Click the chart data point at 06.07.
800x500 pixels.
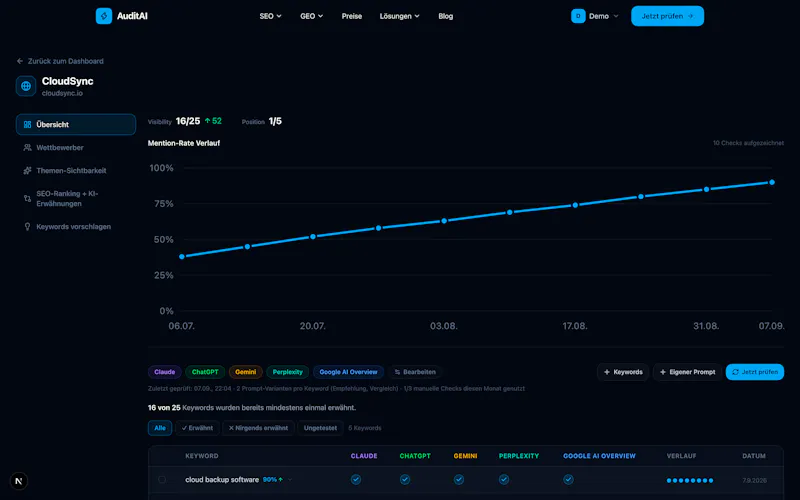pos(182,257)
